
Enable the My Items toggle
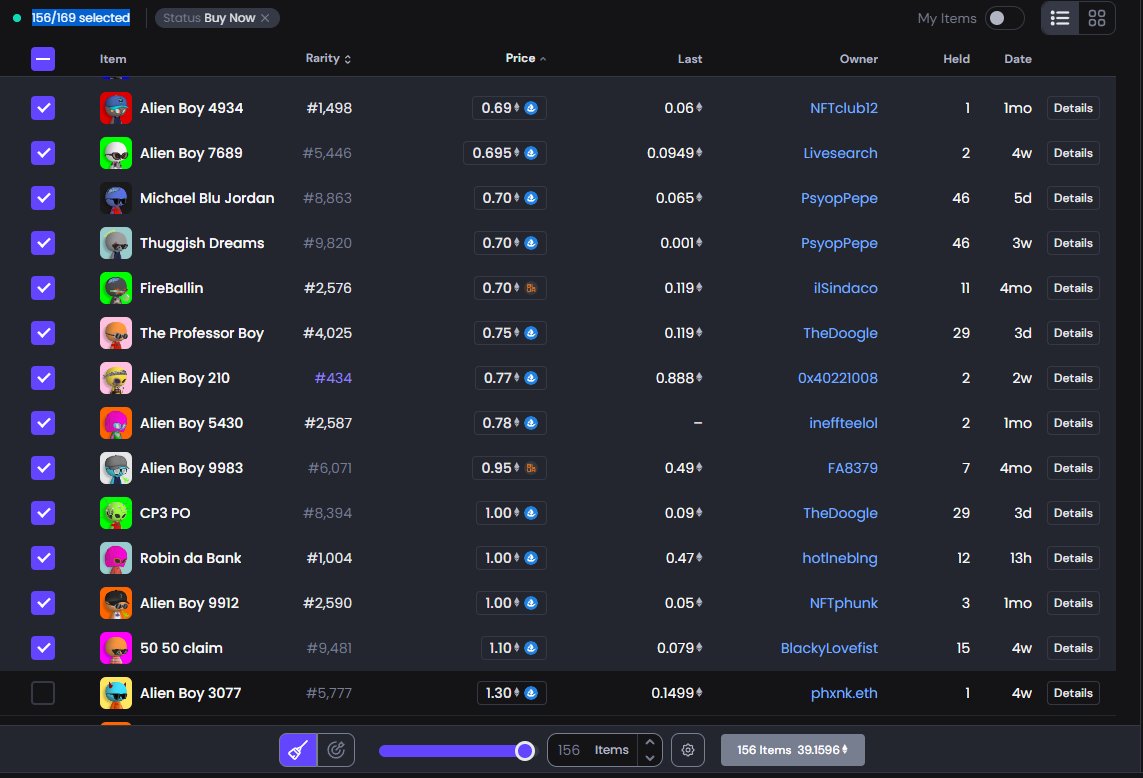point(1005,17)
